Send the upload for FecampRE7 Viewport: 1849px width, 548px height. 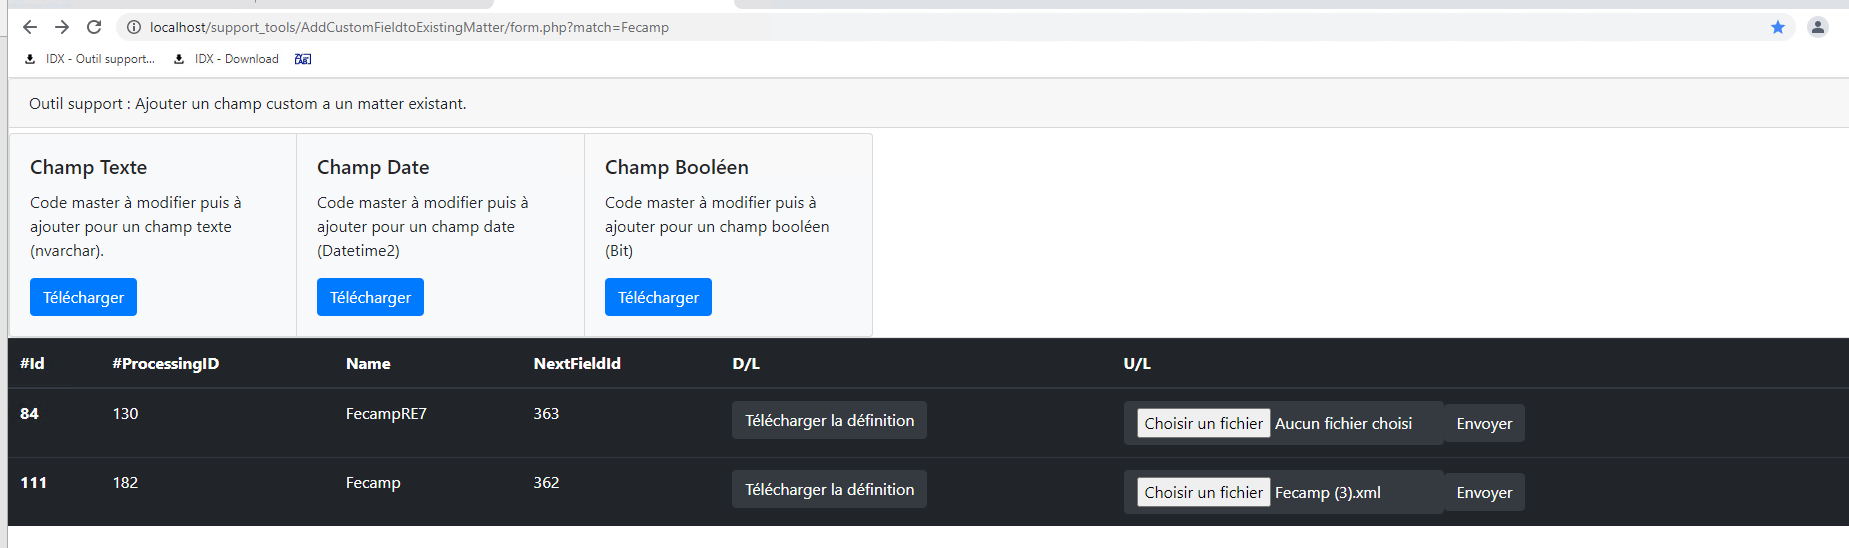click(x=1484, y=423)
